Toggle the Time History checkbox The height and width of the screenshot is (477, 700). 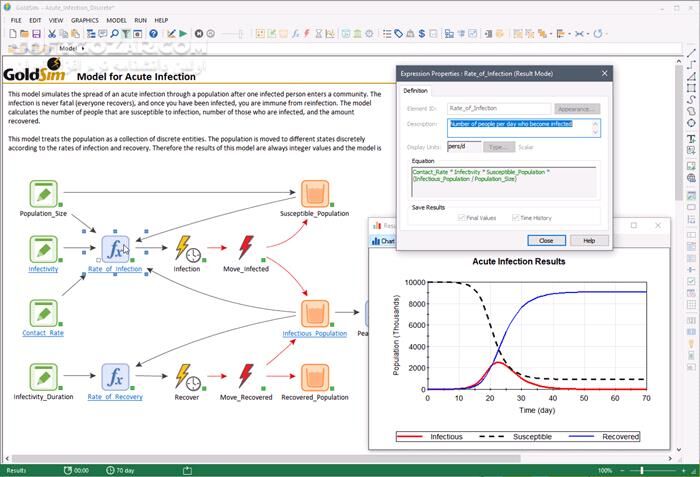point(514,217)
